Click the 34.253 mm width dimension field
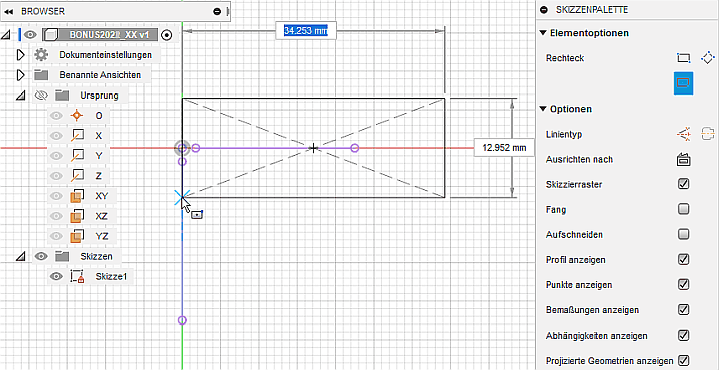 click(305, 31)
